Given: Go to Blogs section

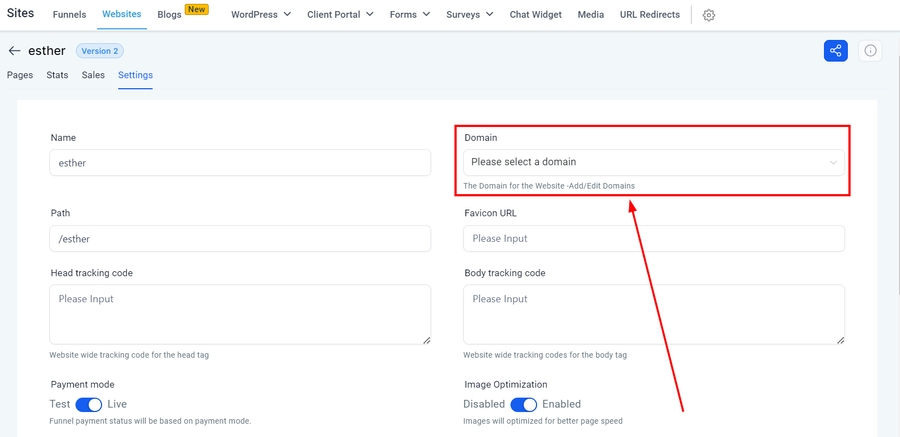Looking at the screenshot, I should [169, 15].
